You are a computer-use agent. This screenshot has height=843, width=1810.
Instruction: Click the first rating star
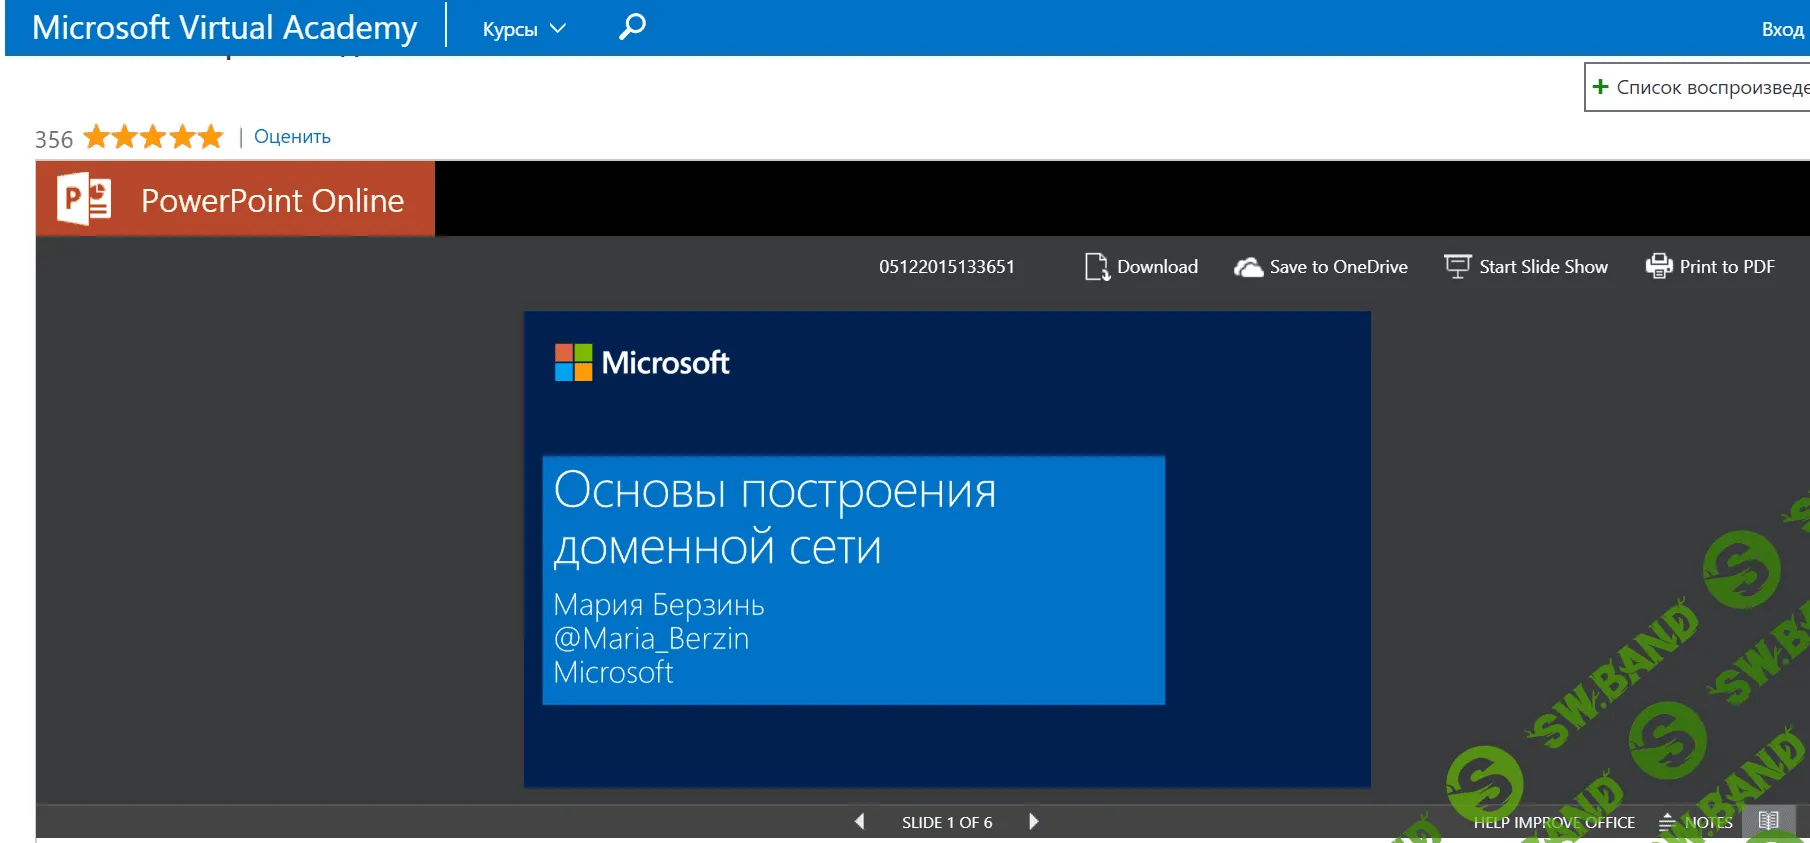pyautogui.click(x=96, y=137)
